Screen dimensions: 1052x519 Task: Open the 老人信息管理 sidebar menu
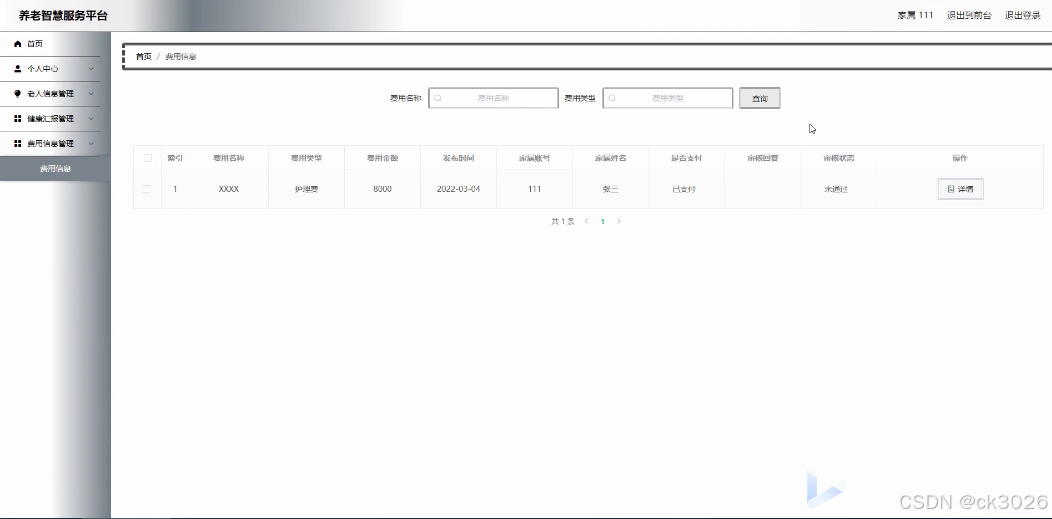click(50, 94)
